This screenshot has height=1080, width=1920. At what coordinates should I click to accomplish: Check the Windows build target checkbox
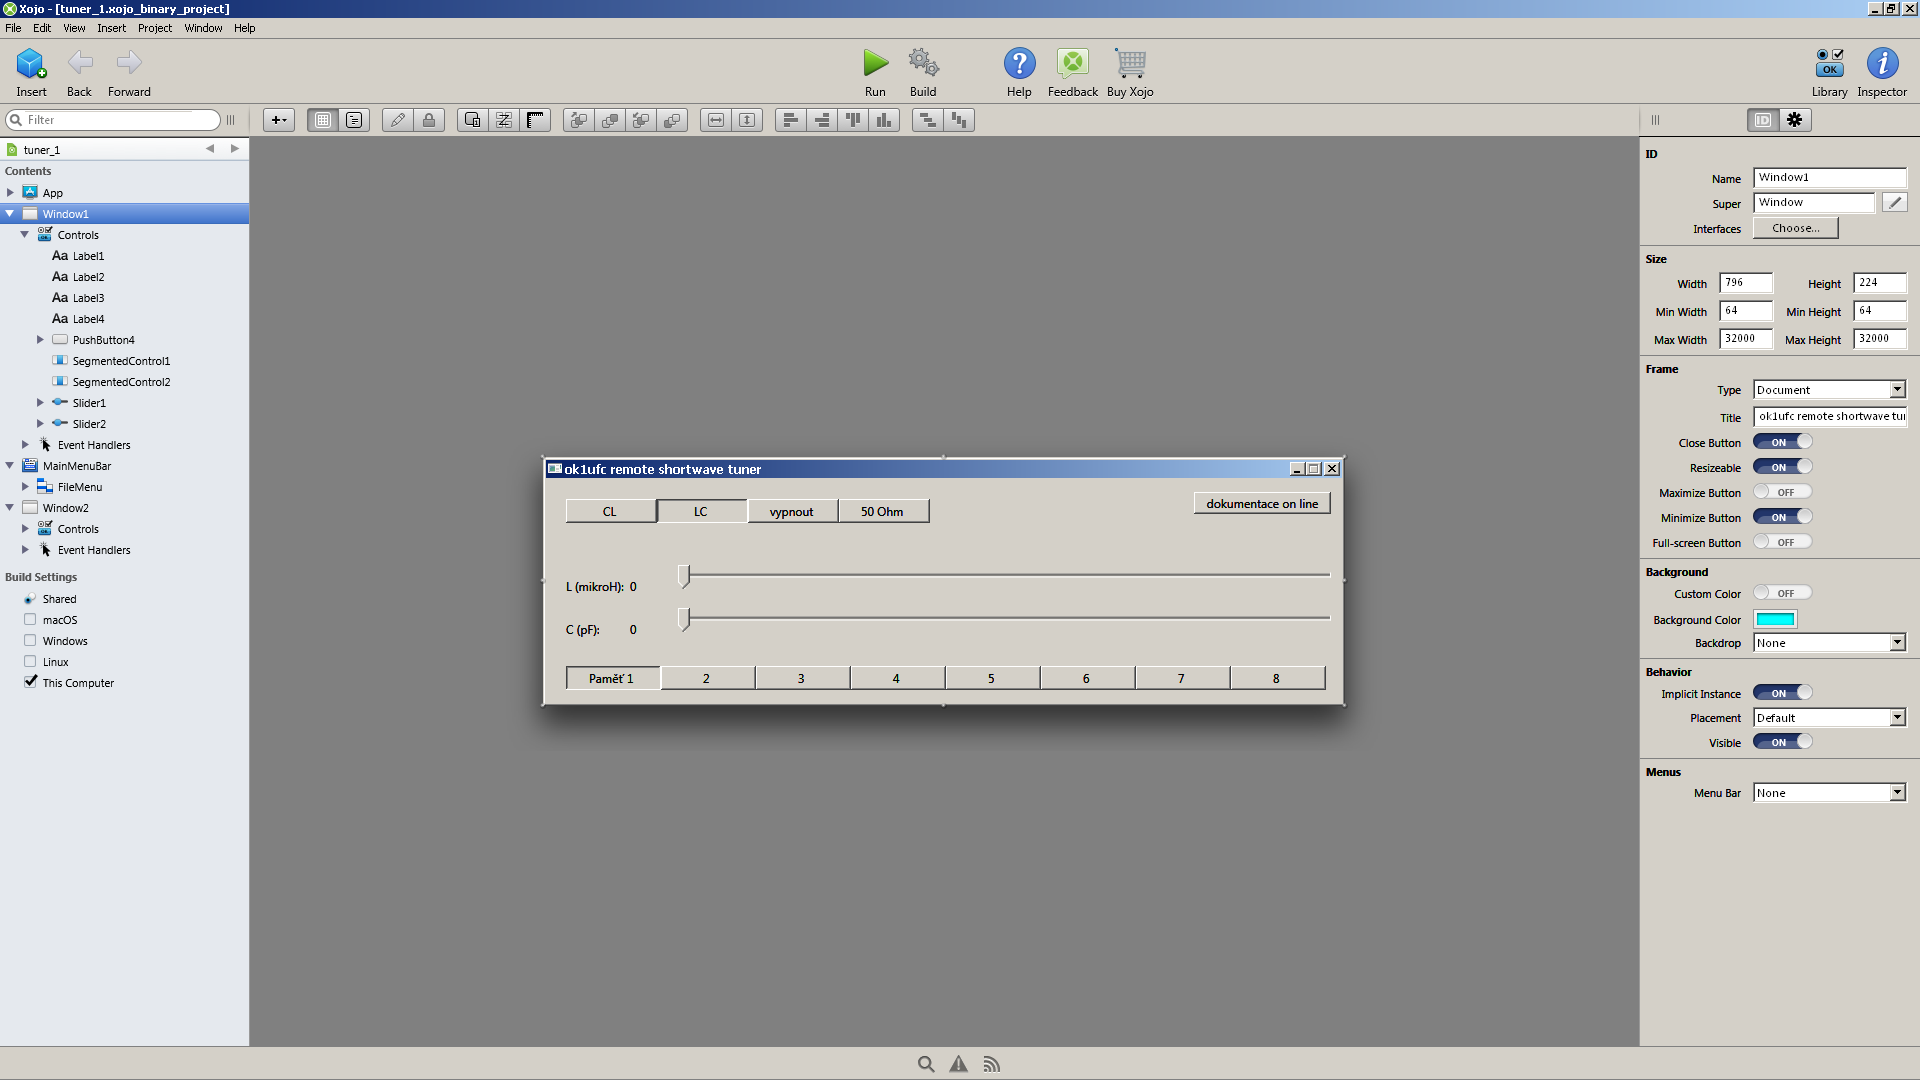click(30, 641)
